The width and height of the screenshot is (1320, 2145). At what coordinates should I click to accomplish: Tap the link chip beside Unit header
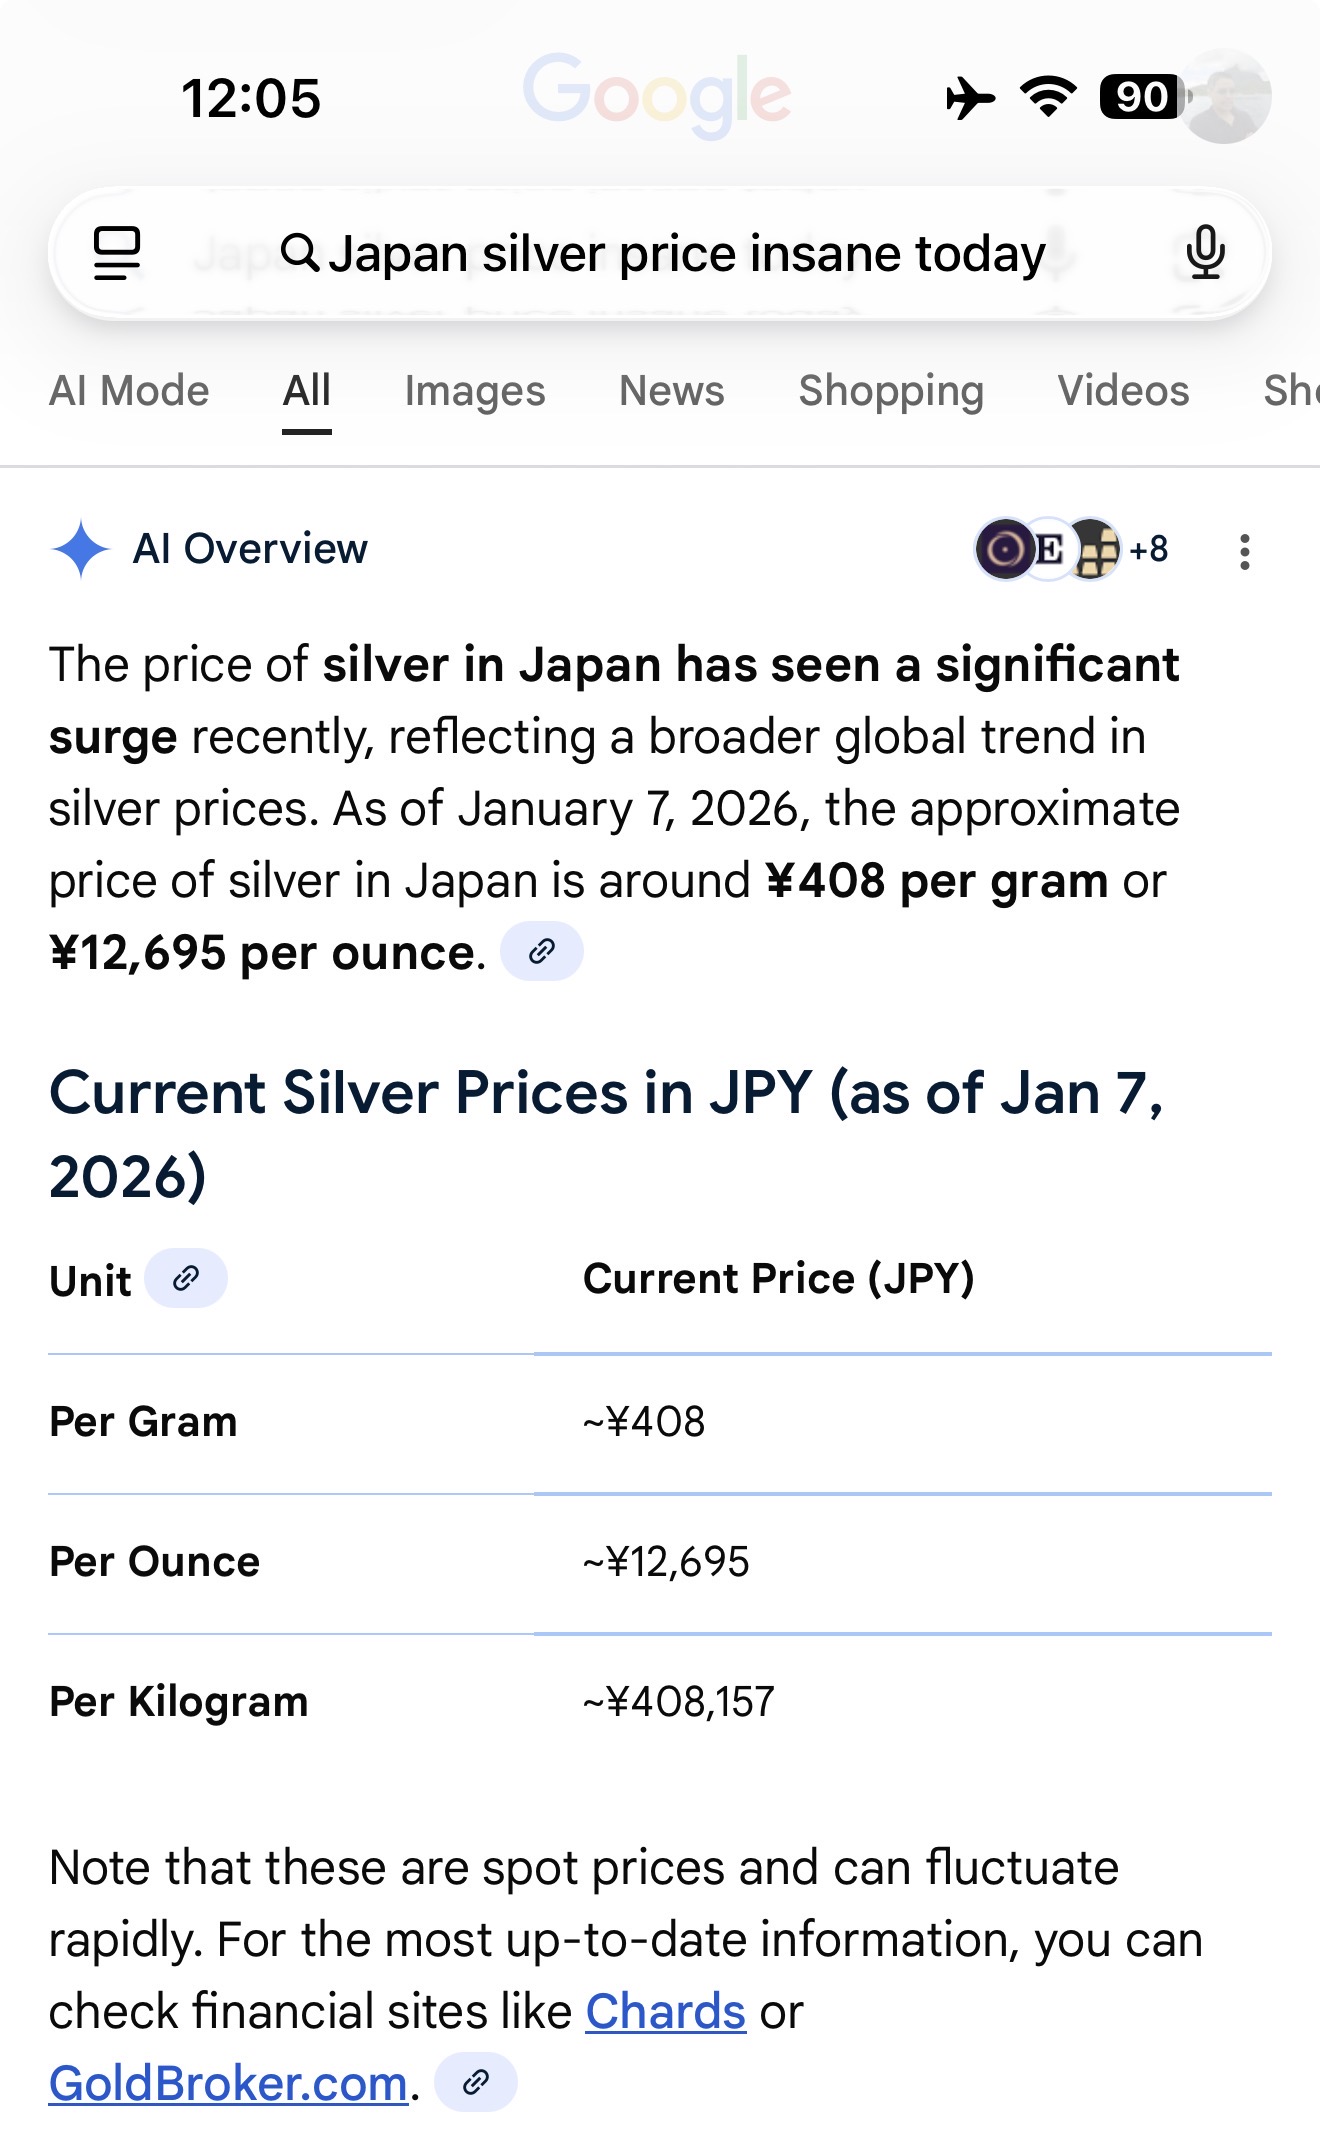coord(186,1278)
